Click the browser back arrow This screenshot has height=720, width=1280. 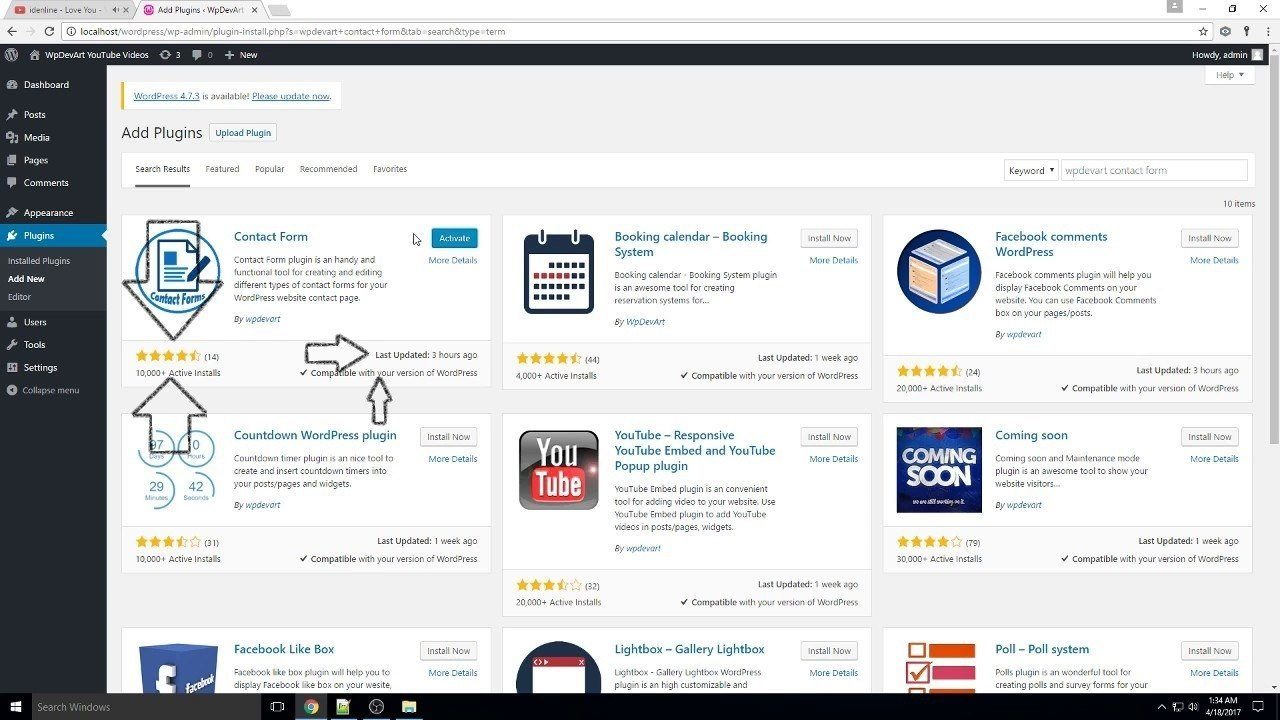13,31
